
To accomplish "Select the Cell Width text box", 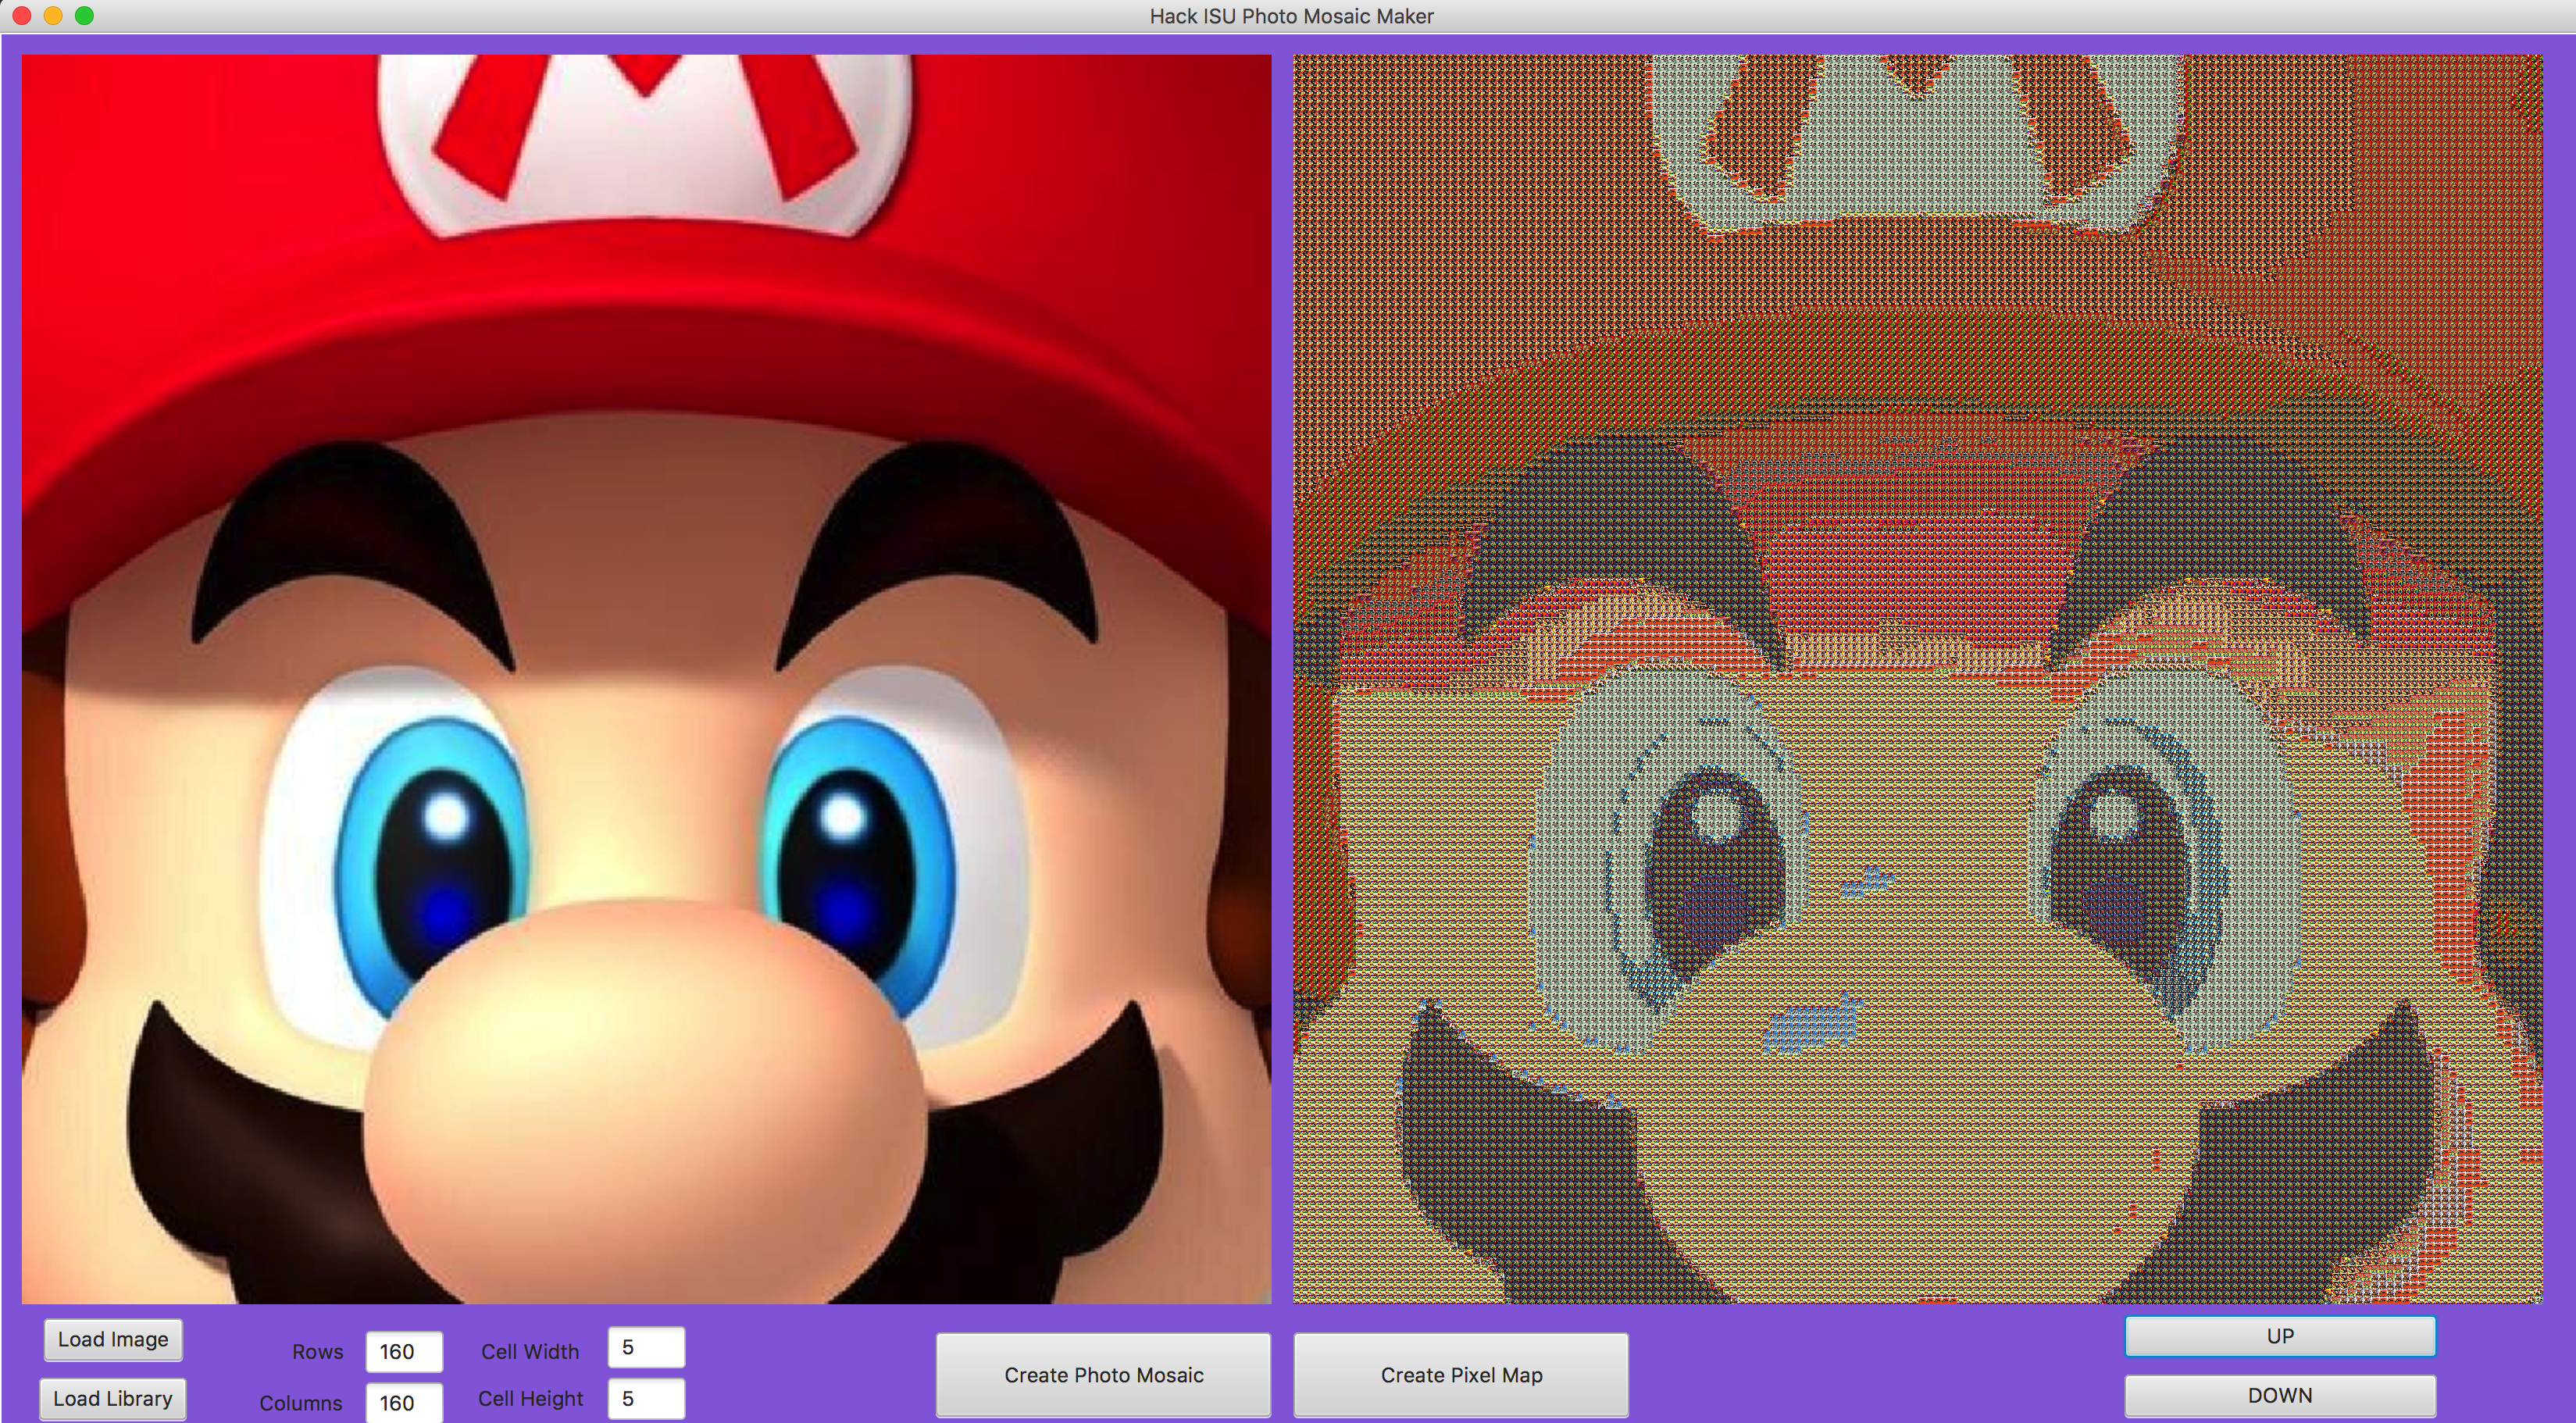I will pyautogui.click(x=646, y=1347).
